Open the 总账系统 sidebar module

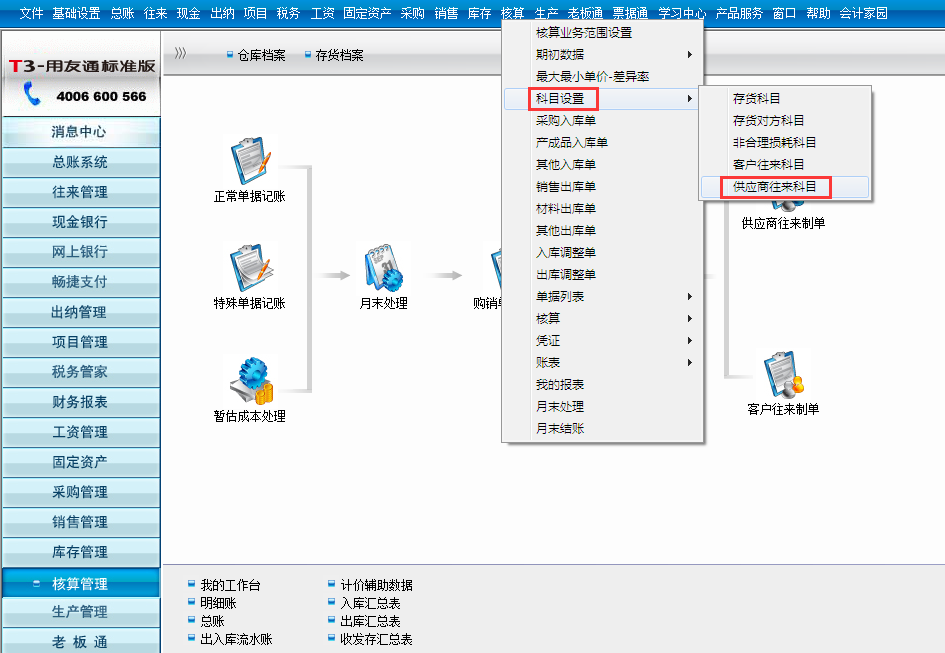(x=80, y=162)
